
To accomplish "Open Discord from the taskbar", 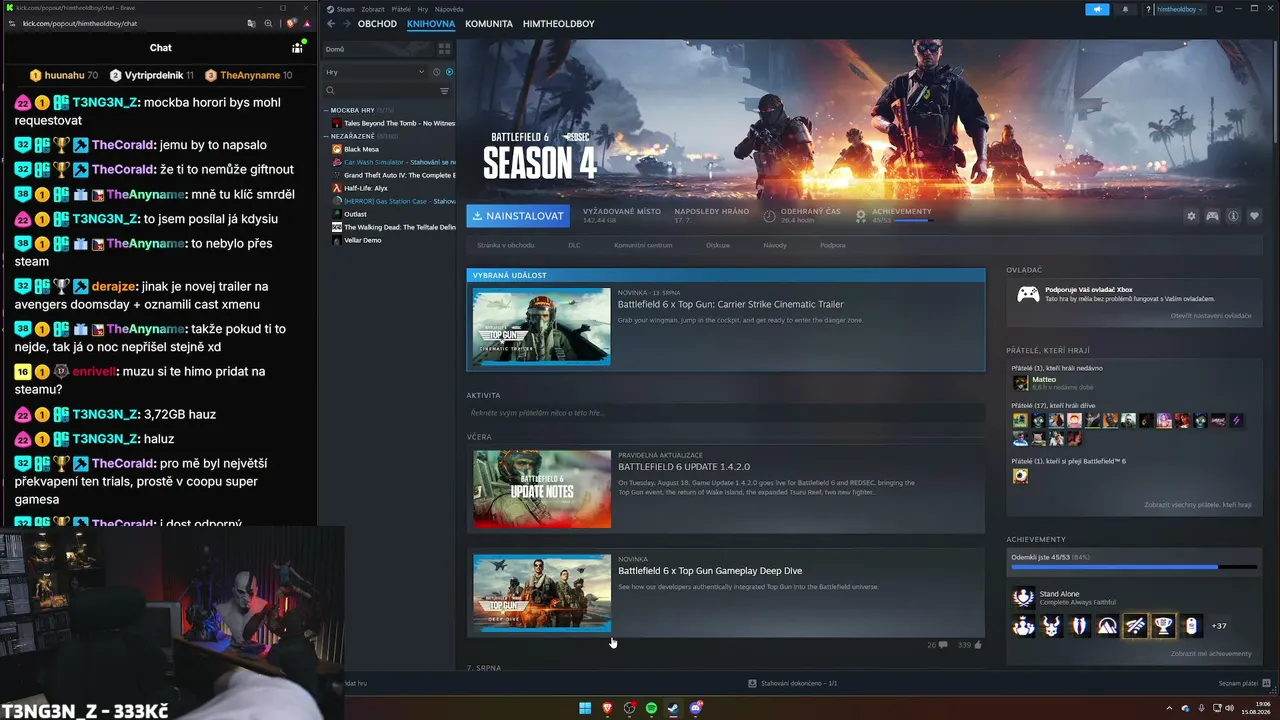I will (696, 708).
